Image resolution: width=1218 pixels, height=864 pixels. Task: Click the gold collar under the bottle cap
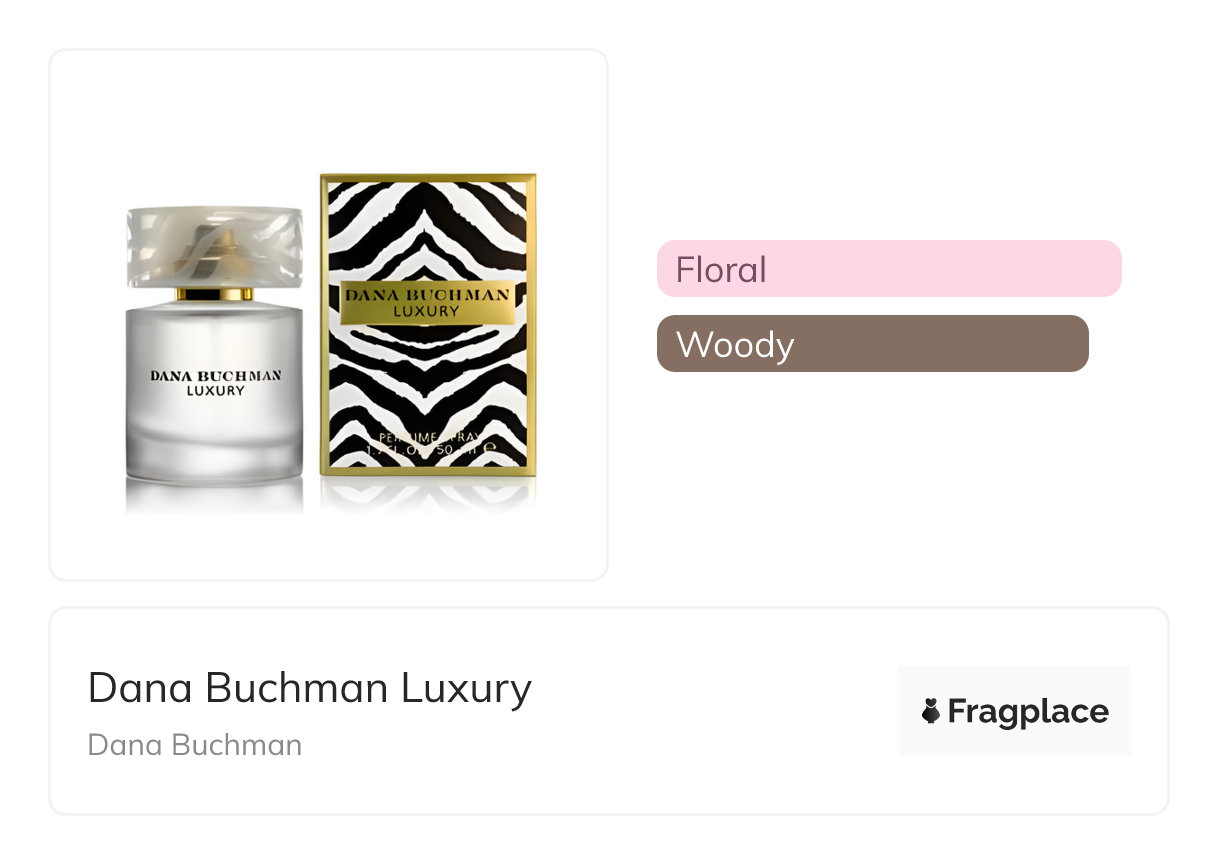(215, 294)
